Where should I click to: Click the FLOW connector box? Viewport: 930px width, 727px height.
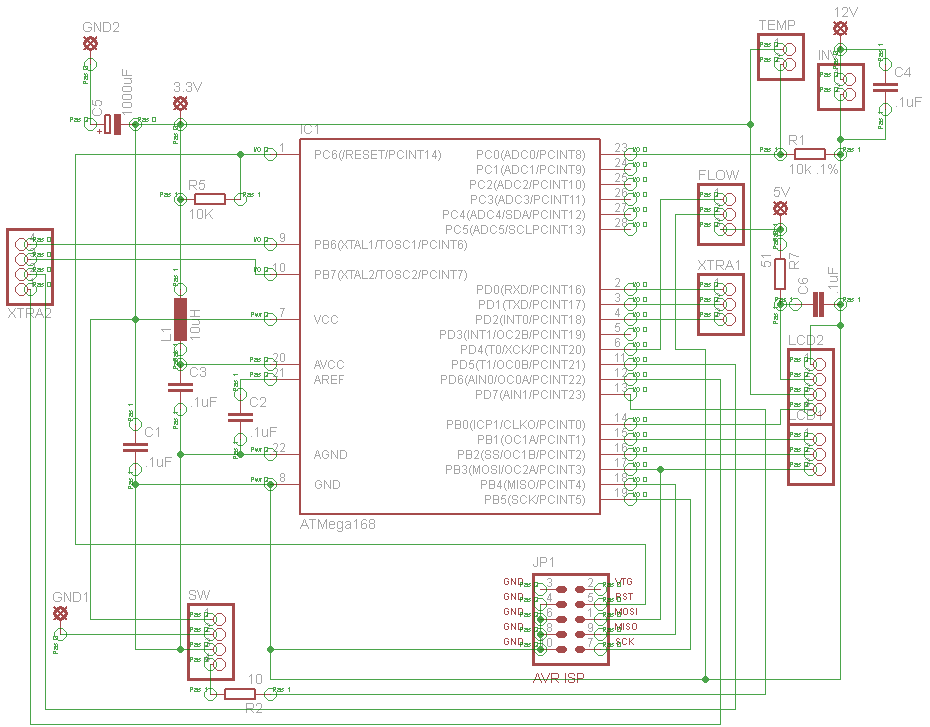[721, 214]
